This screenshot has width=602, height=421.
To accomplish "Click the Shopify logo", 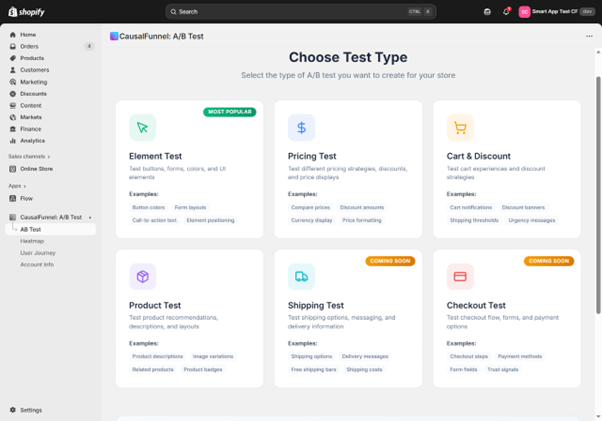I will (27, 12).
